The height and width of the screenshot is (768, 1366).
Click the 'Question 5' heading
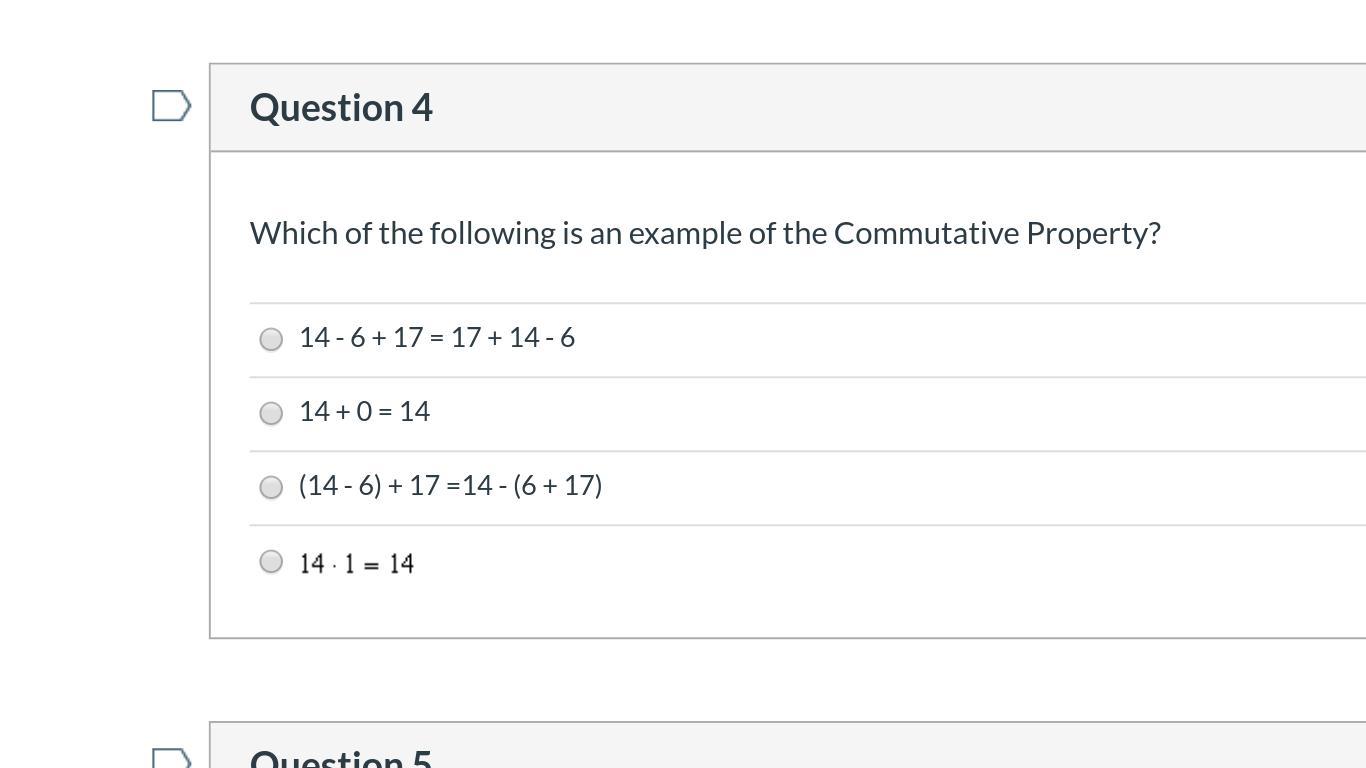[x=341, y=759]
